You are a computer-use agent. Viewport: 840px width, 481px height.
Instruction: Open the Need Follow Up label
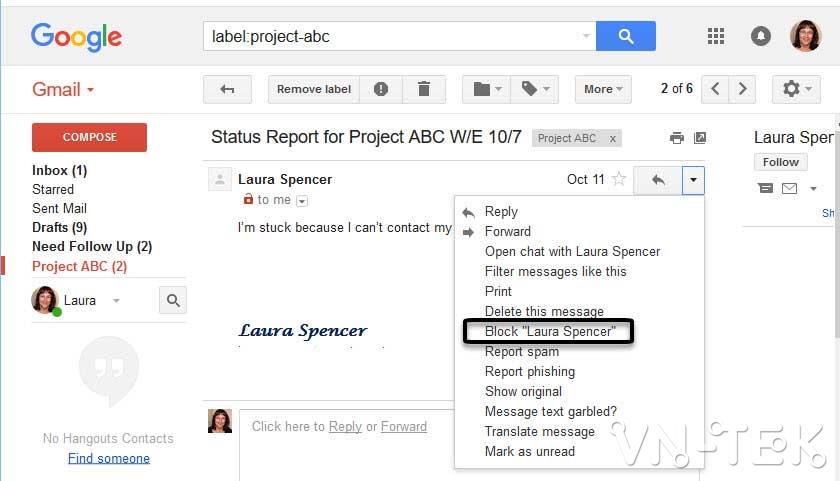click(x=92, y=246)
